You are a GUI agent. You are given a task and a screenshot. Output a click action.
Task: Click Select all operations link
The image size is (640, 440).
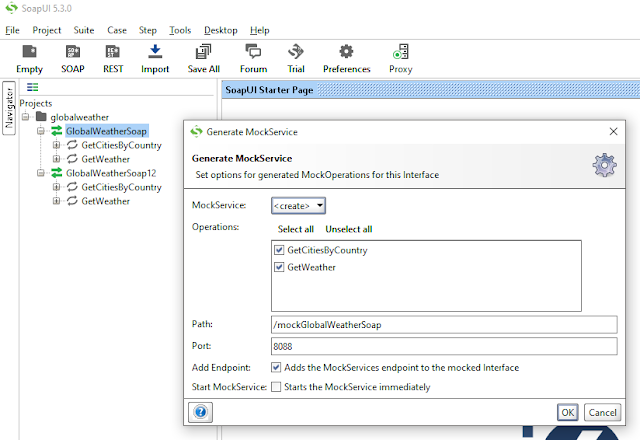pos(296,229)
